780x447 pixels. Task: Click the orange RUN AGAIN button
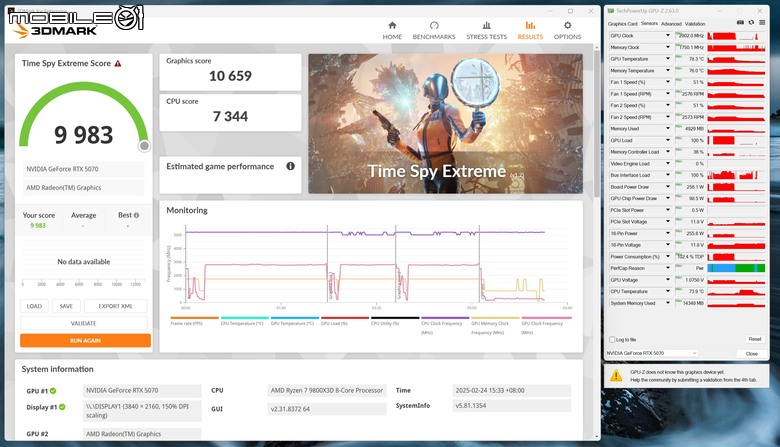coord(85,341)
